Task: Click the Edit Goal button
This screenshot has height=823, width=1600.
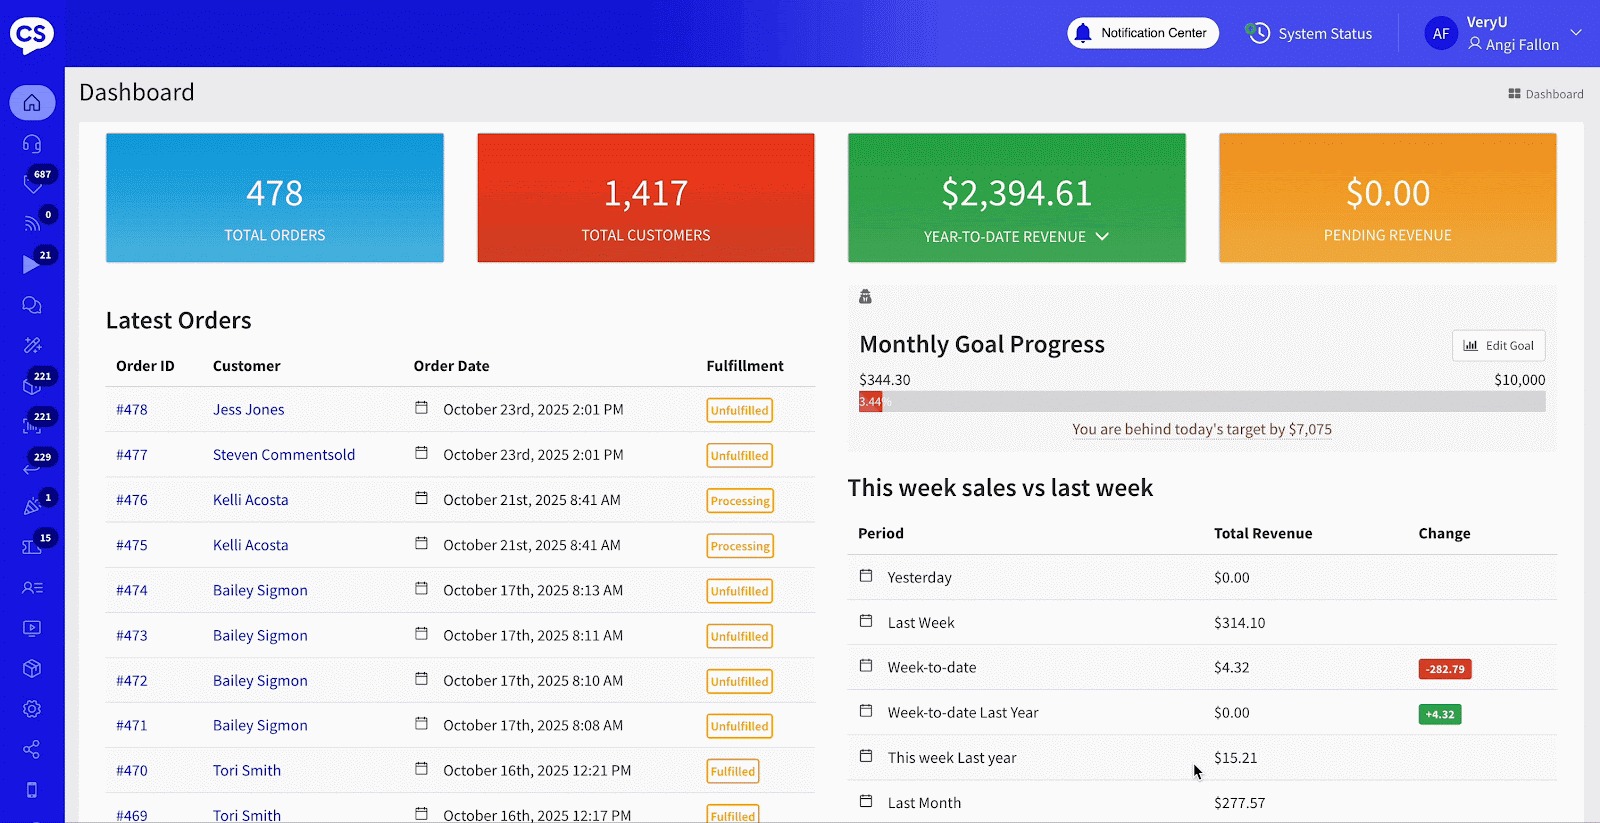Action: pyautogui.click(x=1498, y=346)
